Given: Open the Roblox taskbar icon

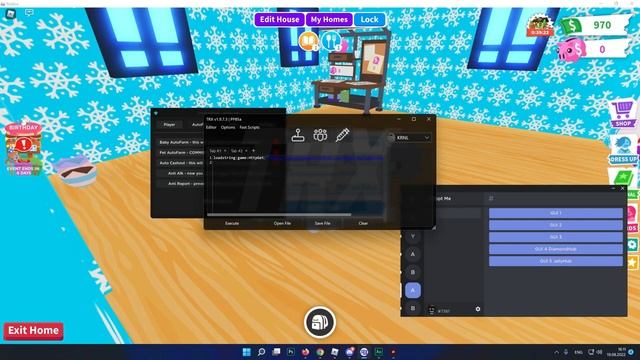Looking at the screenshot, I should 335,352.
